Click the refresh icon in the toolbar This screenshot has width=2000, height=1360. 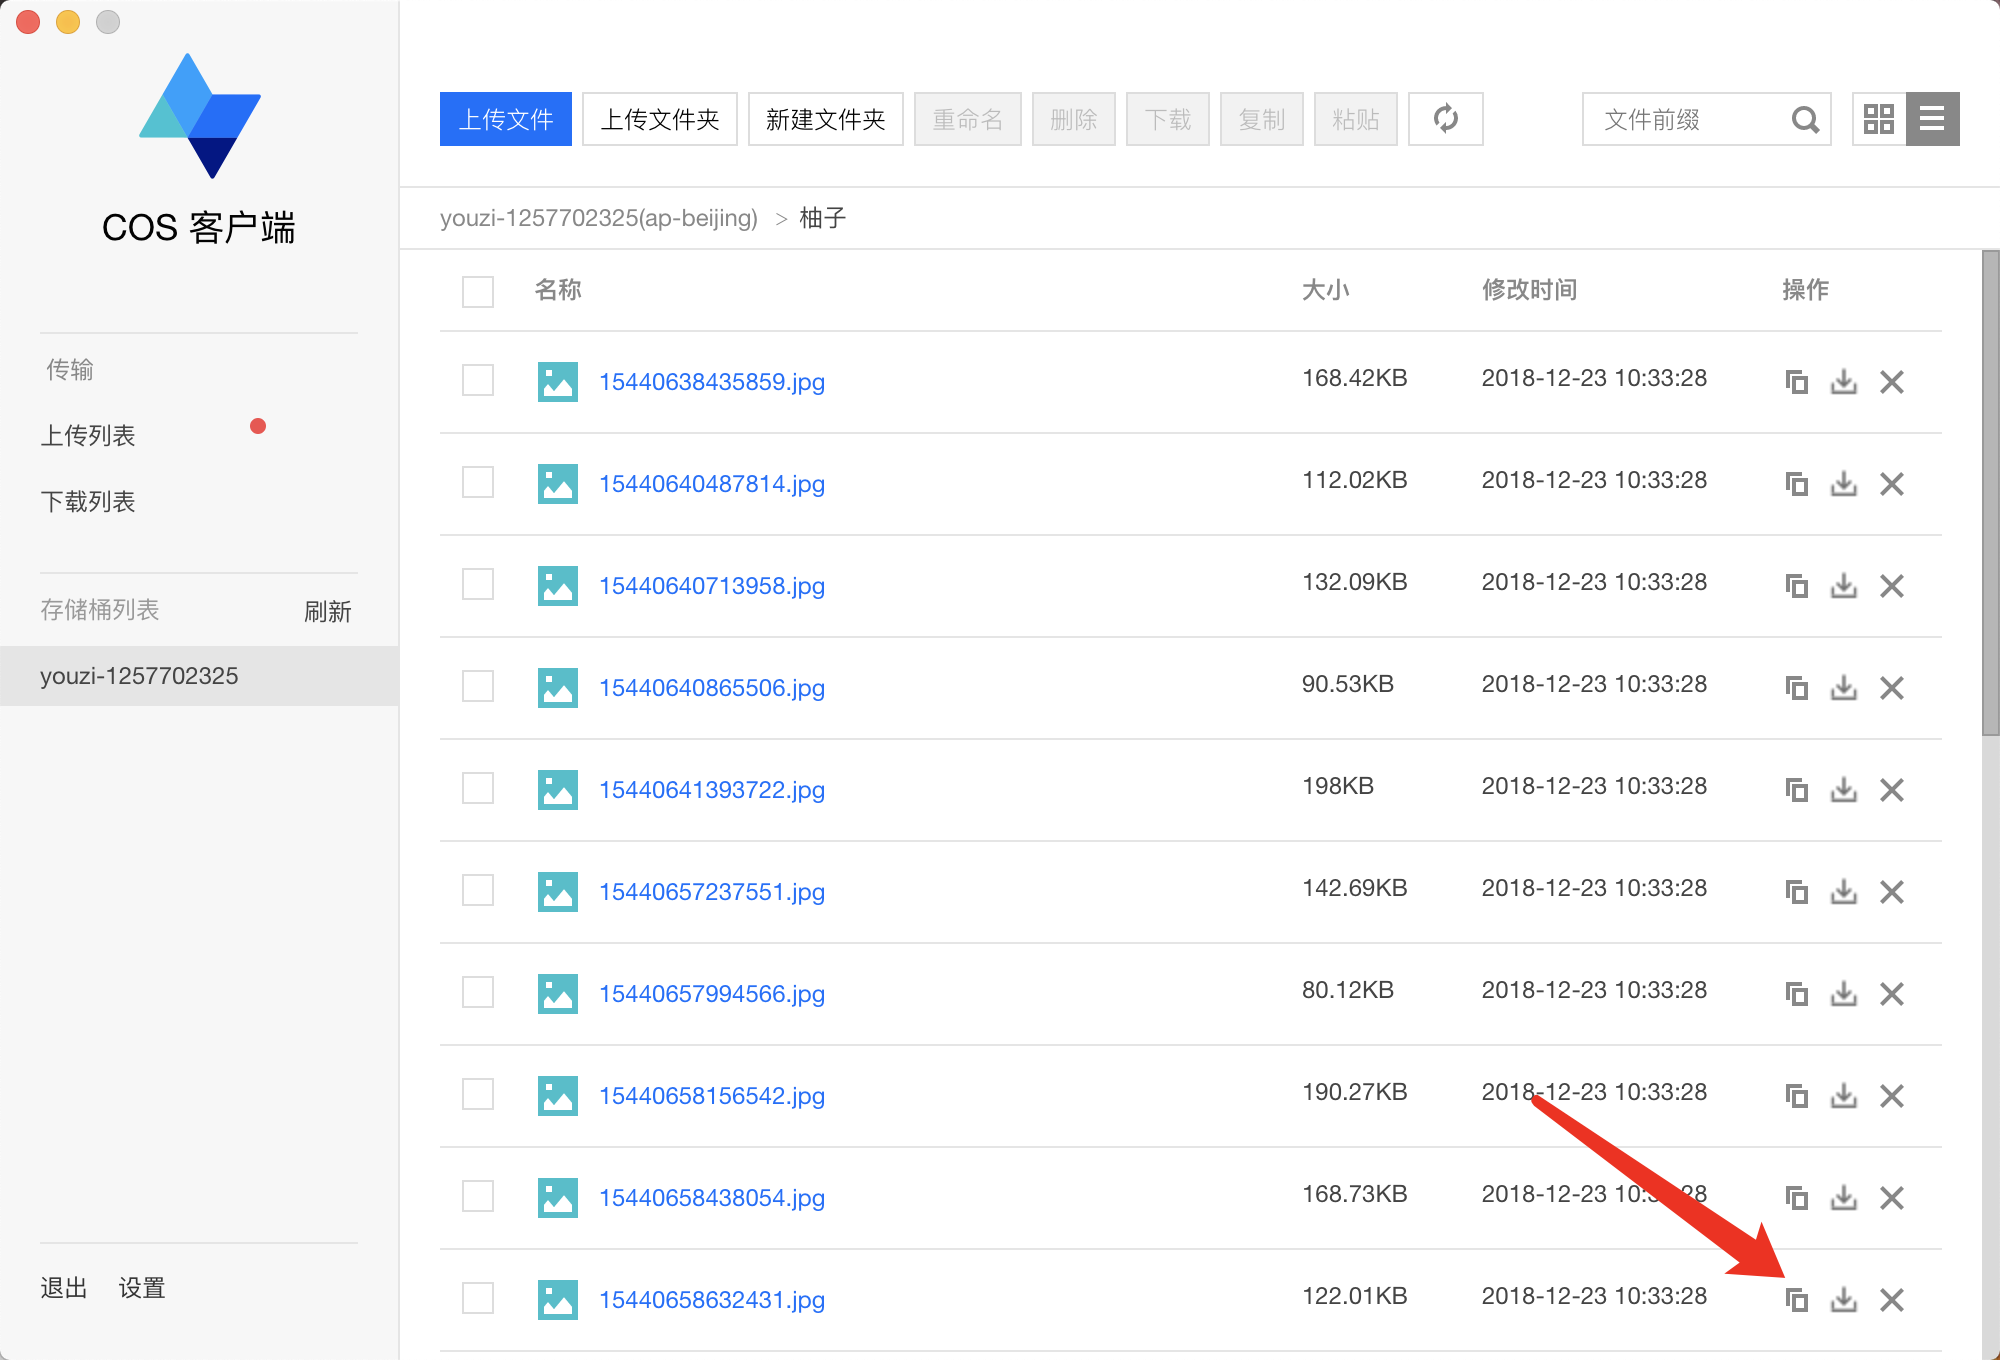[1445, 119]
